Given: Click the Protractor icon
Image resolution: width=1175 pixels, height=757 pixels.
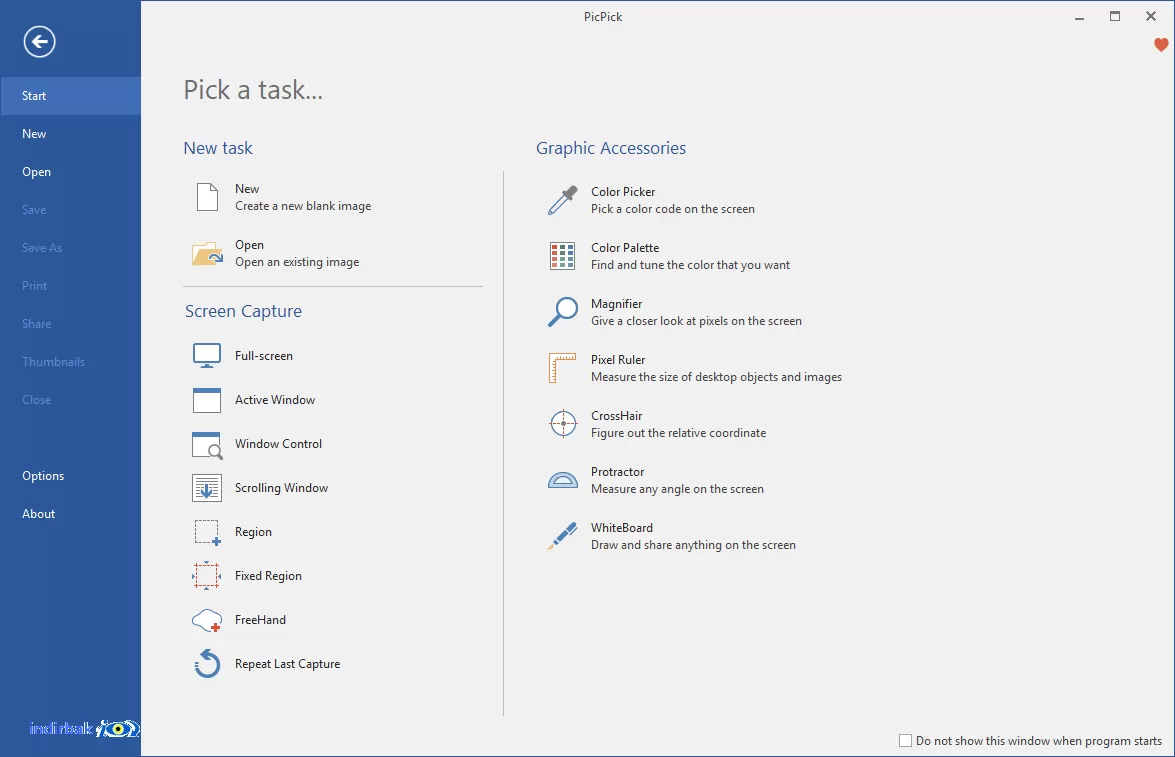Looking at the screenshot, I should coord(563,480).
